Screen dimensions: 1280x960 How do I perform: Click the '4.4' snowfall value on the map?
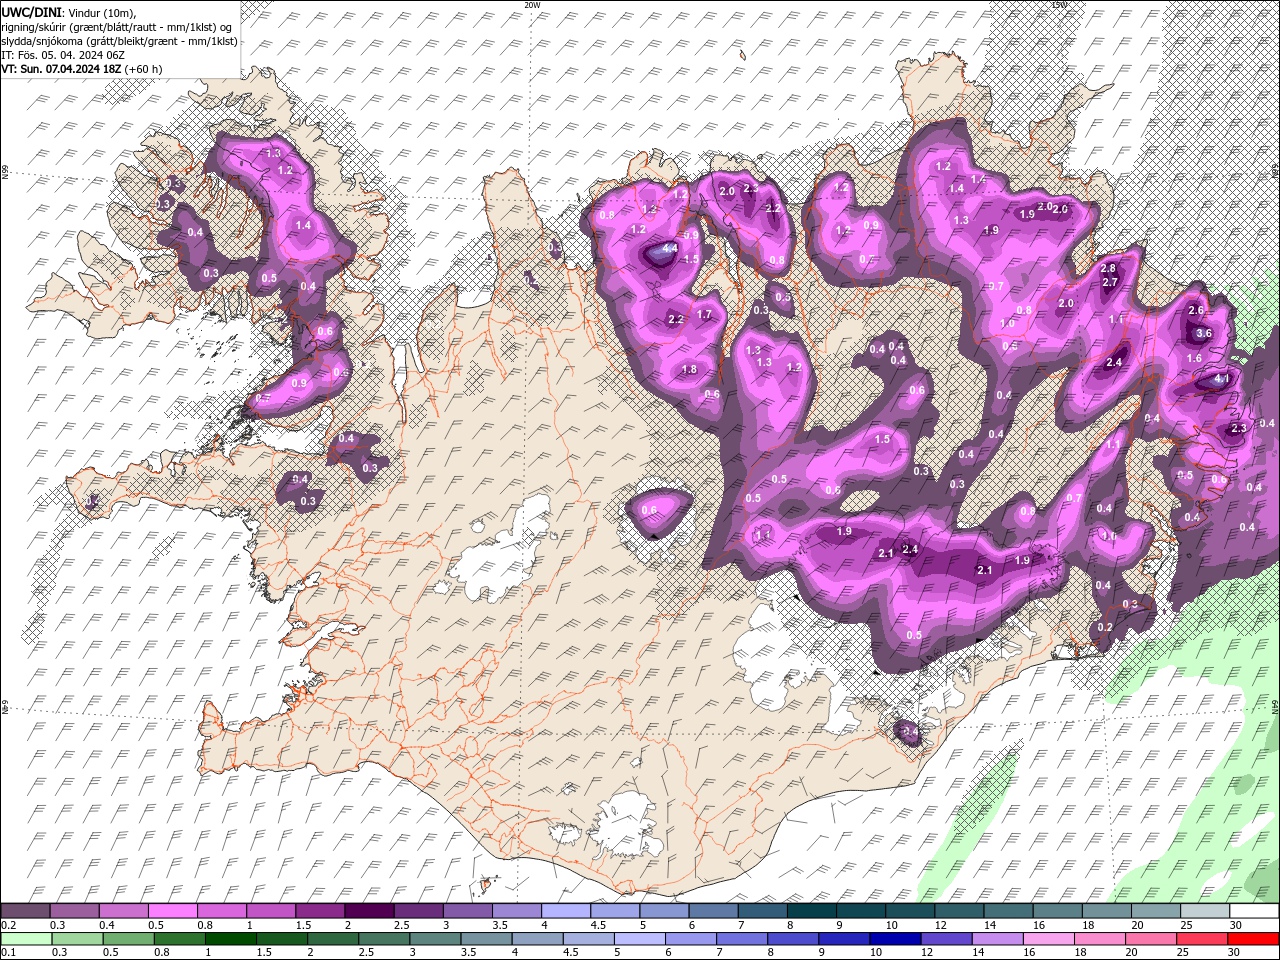point(670,248)
